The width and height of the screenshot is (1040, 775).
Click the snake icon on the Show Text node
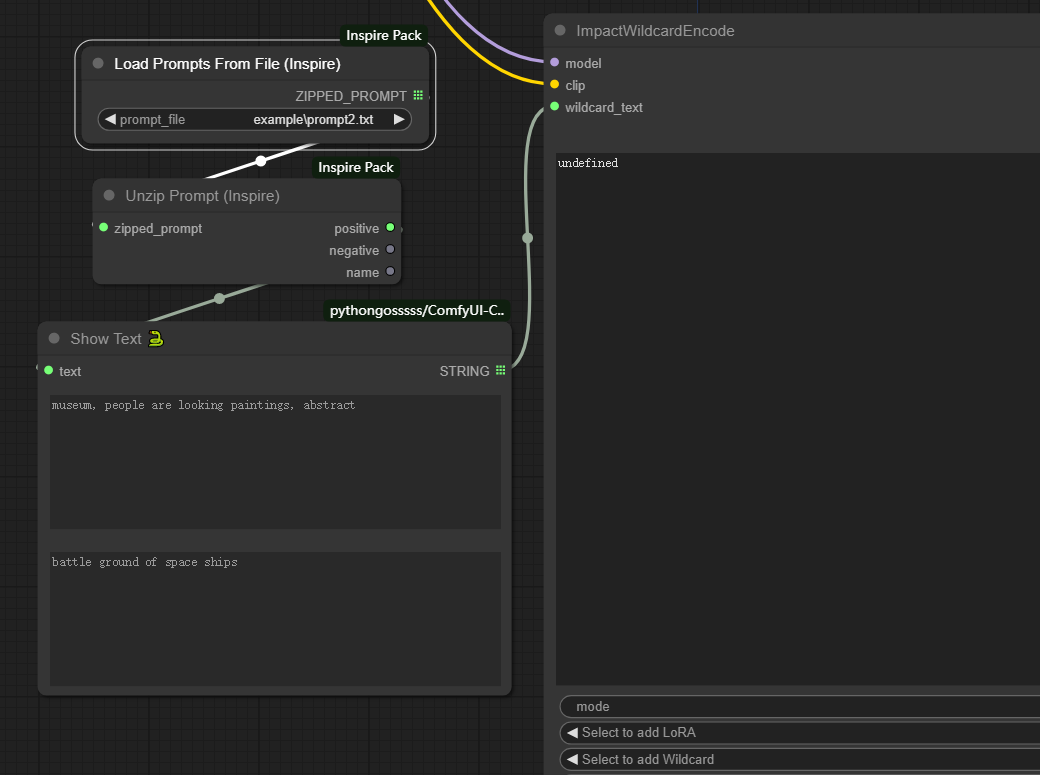pos(155,338)
